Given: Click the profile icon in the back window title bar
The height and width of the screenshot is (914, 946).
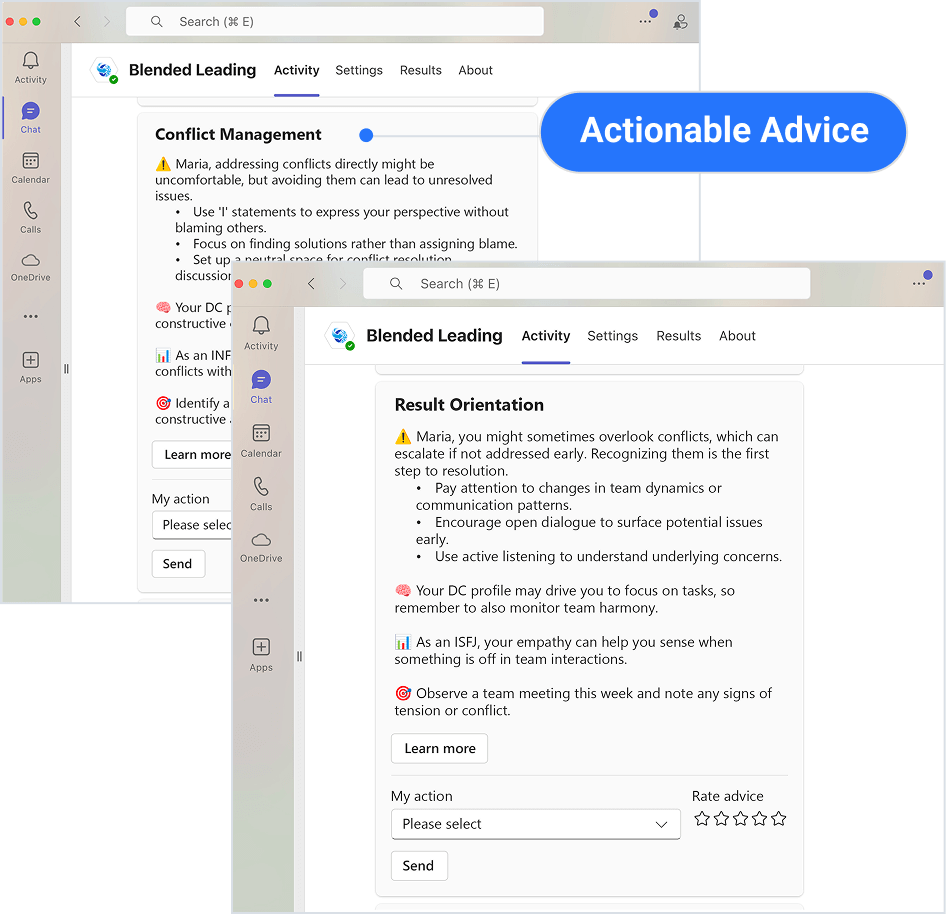Looking at the screenshot, I should 681,22.
